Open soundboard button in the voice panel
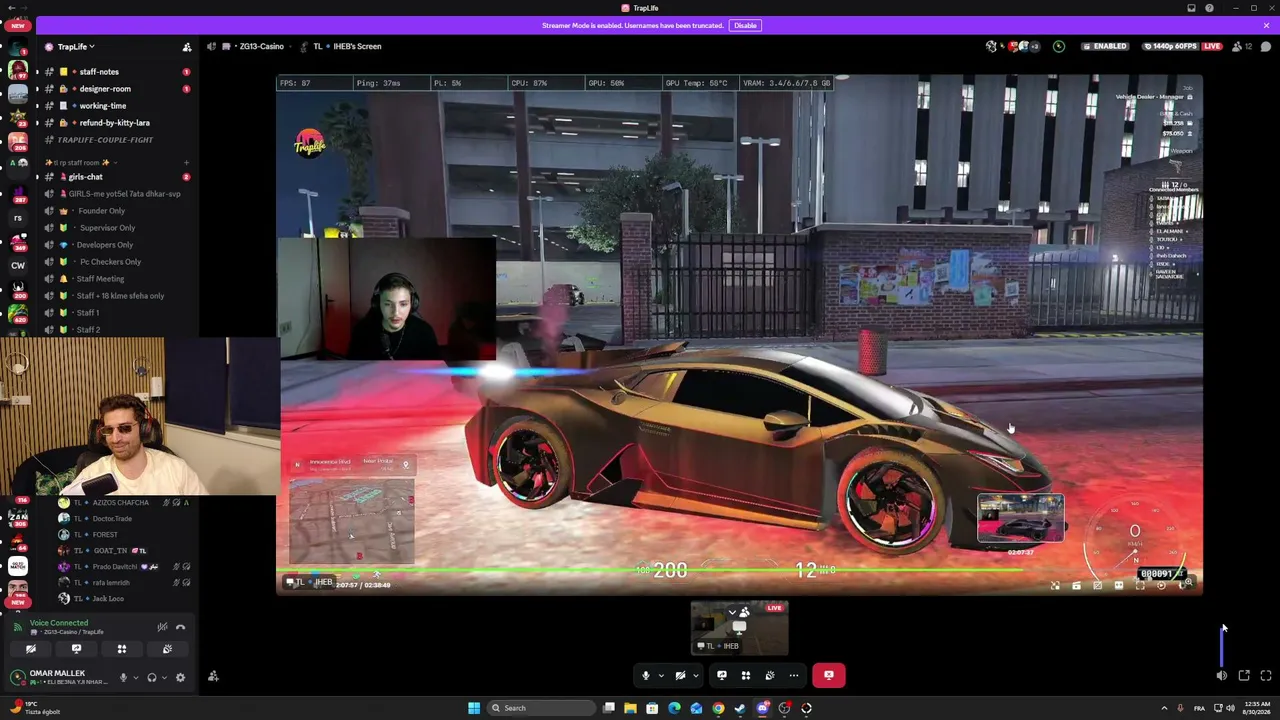 tap(167, 649)
